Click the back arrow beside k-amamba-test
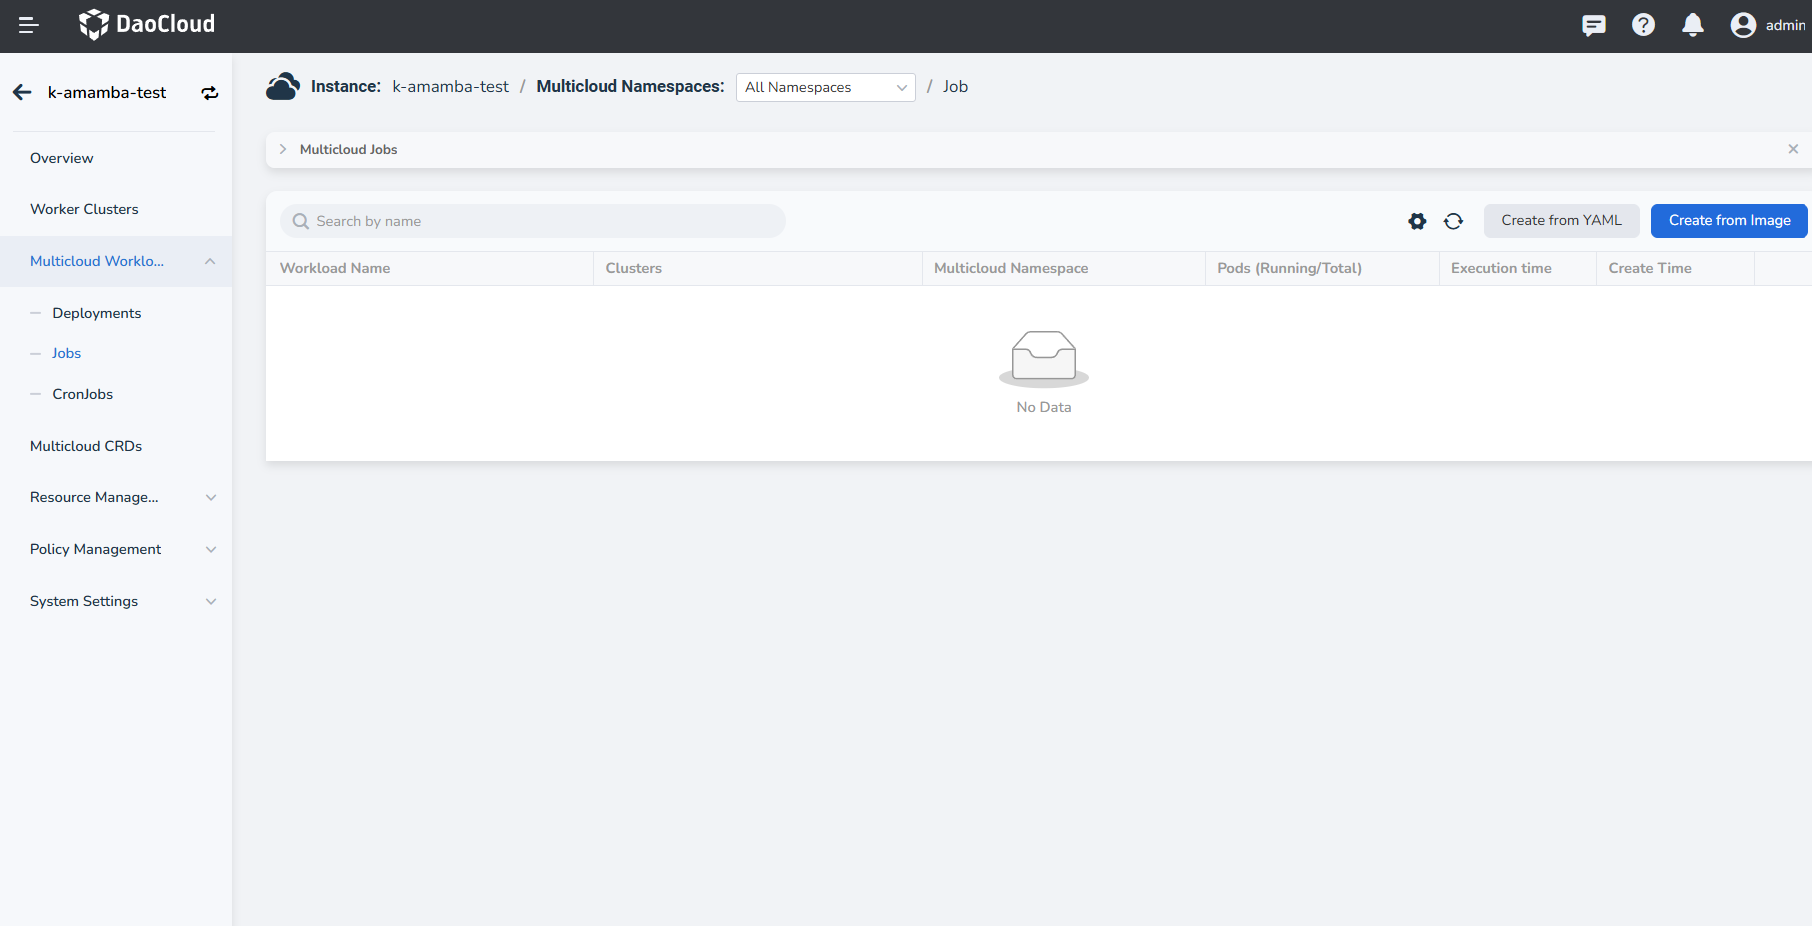 [x=22, y=93]
